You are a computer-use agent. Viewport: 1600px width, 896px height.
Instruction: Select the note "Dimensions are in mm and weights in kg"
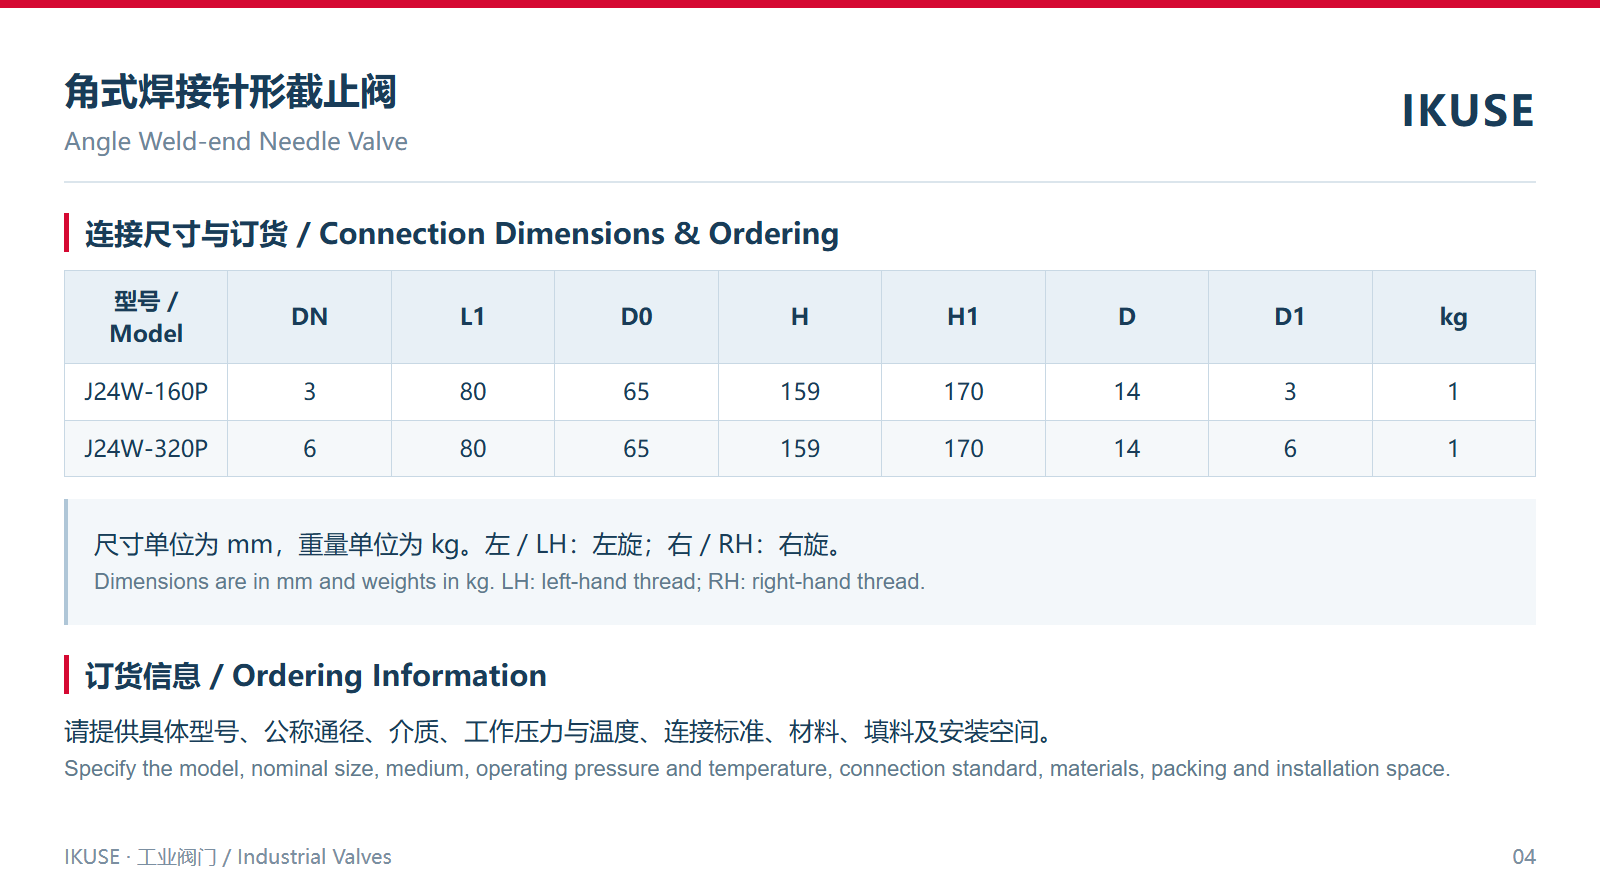pos(509,582)
